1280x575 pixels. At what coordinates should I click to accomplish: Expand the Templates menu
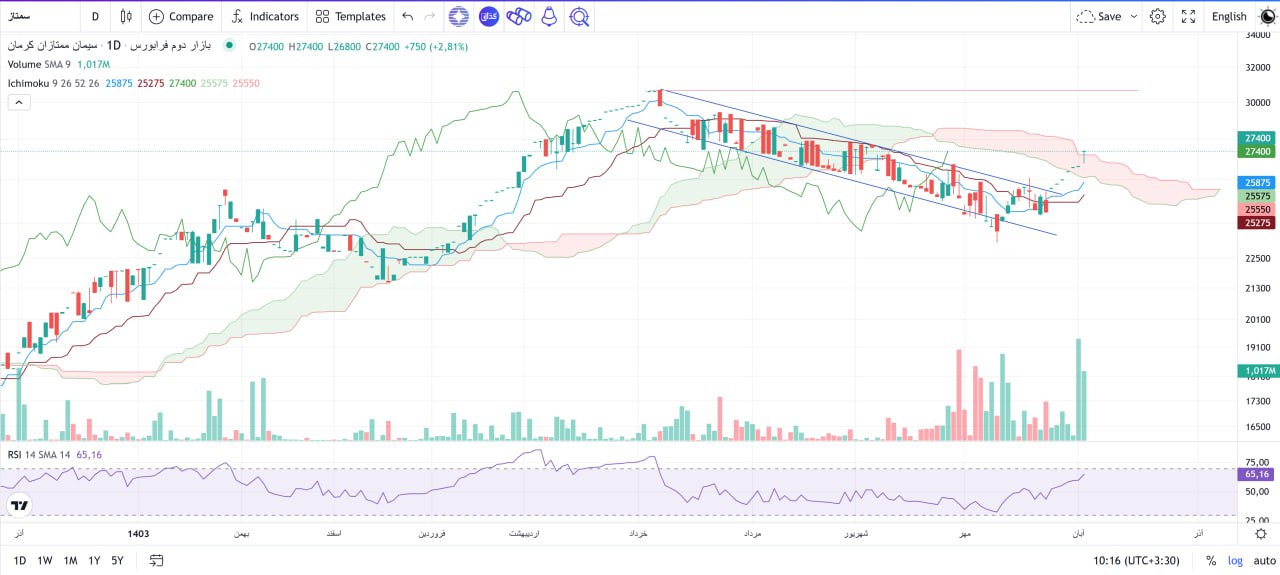coord(350,16)
